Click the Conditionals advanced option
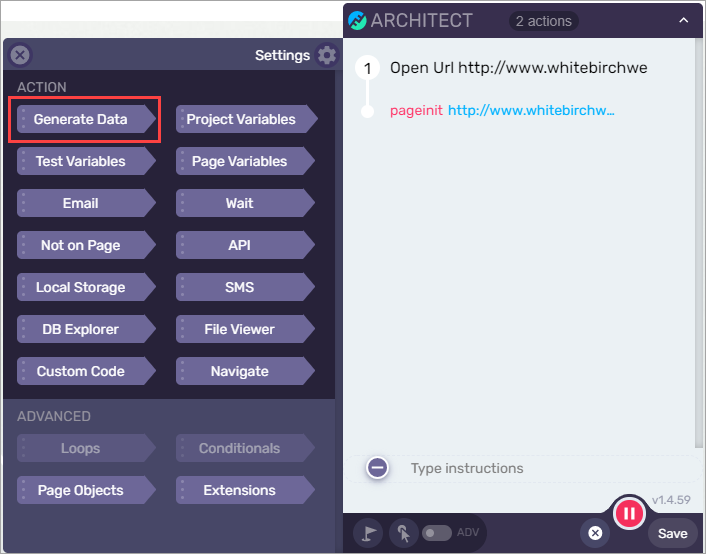Screen dimensions: 706x554 (x=245, y=448)
